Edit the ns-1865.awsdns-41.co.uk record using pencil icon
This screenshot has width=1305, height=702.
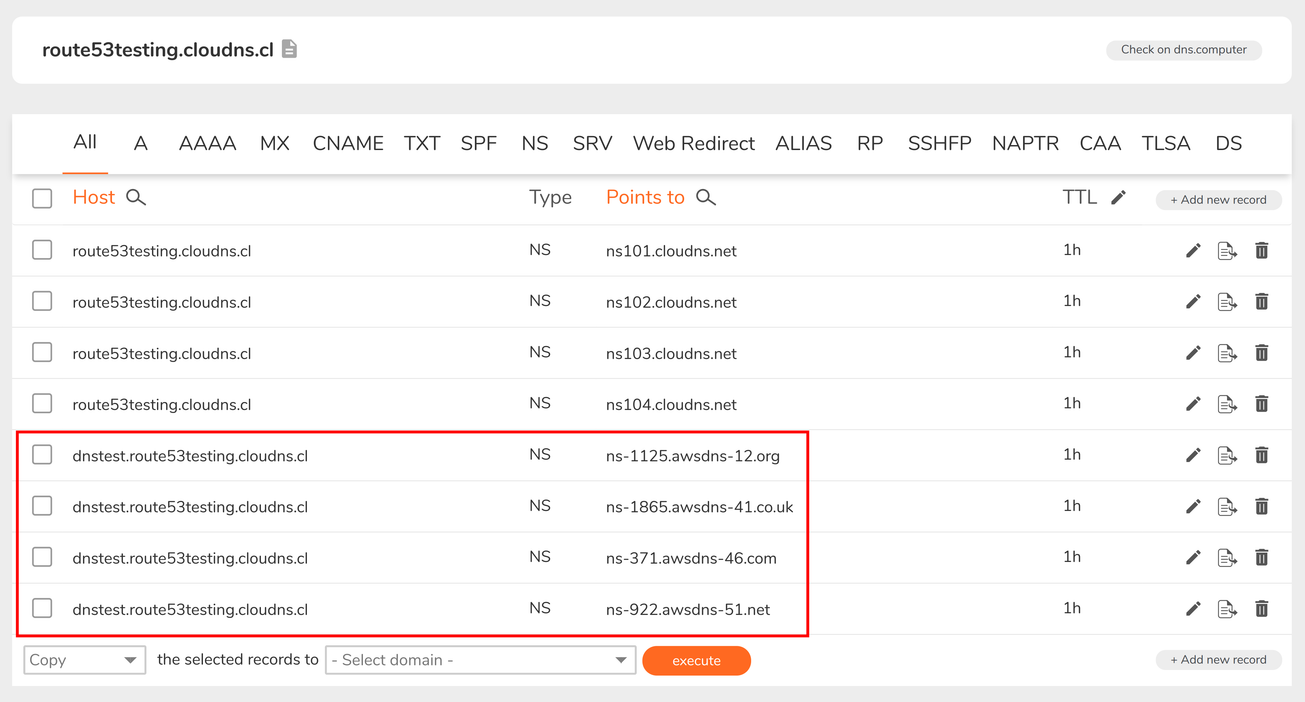(1193, 506)
